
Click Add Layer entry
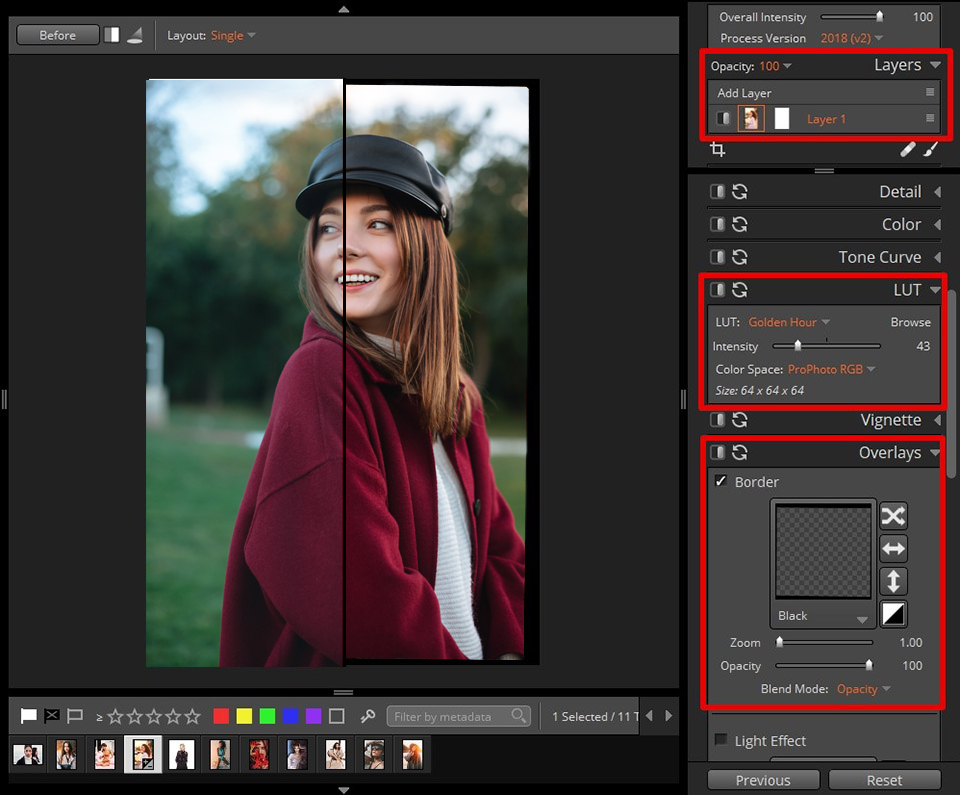coord(745,93)
